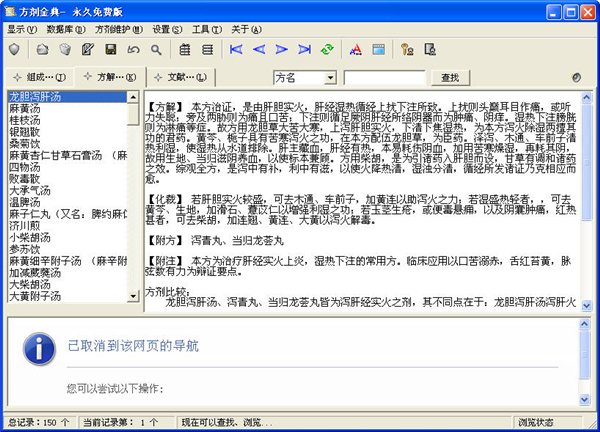Viewport: 600px width, 432px height.
Task: Switch to the 方解 tab
Action: click(x=110, y=77)
